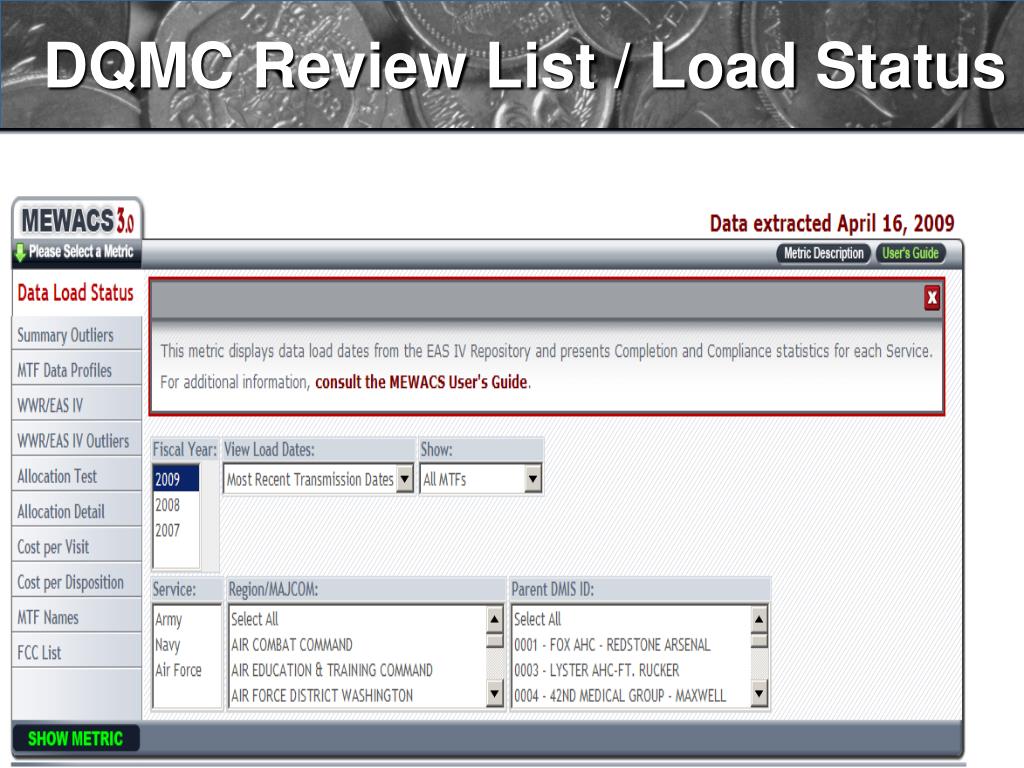Select Army in Service list
This screenshot has height=768, width=1024.
click(x=187, y=619)
